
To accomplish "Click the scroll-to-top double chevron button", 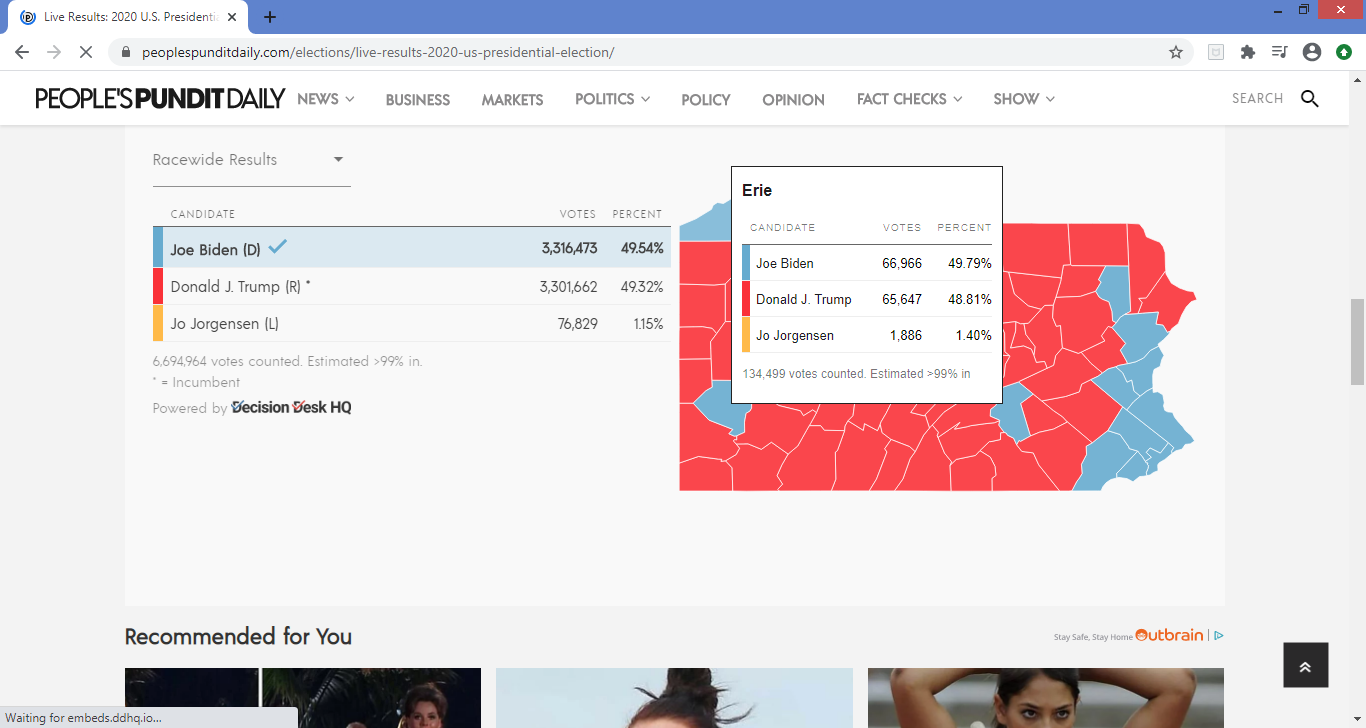I will 1305,665.
